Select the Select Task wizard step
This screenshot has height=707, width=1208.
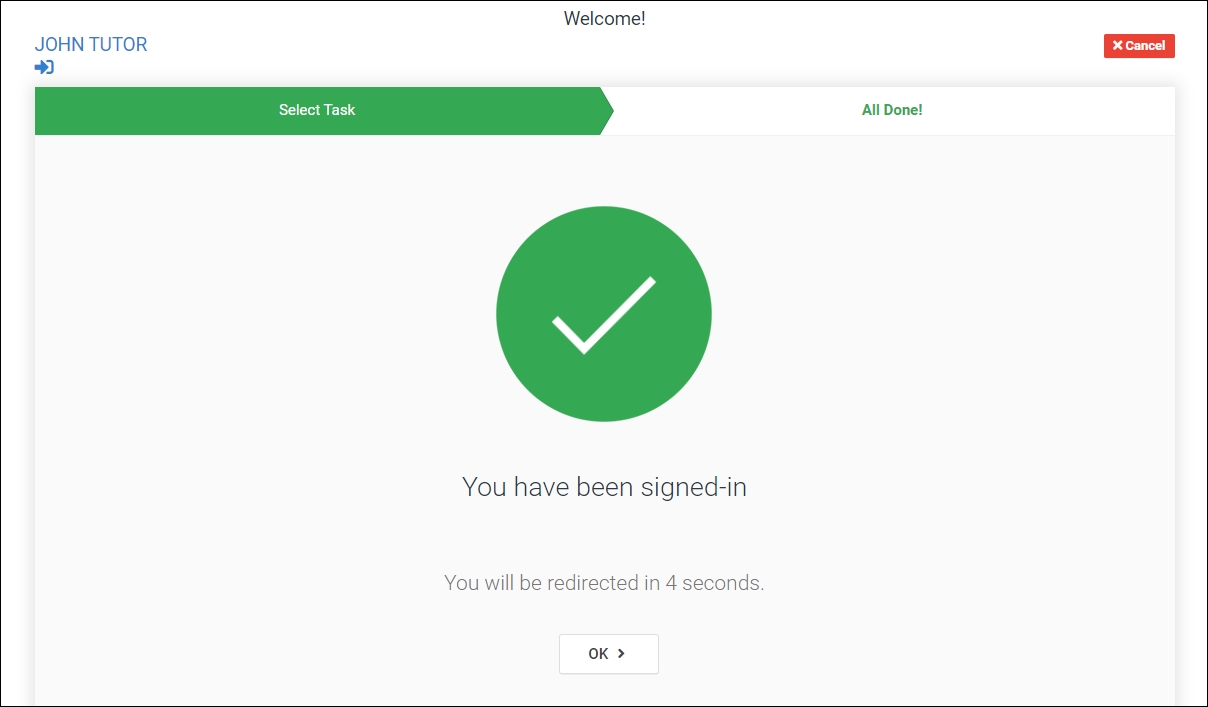(x=317, y=110)
